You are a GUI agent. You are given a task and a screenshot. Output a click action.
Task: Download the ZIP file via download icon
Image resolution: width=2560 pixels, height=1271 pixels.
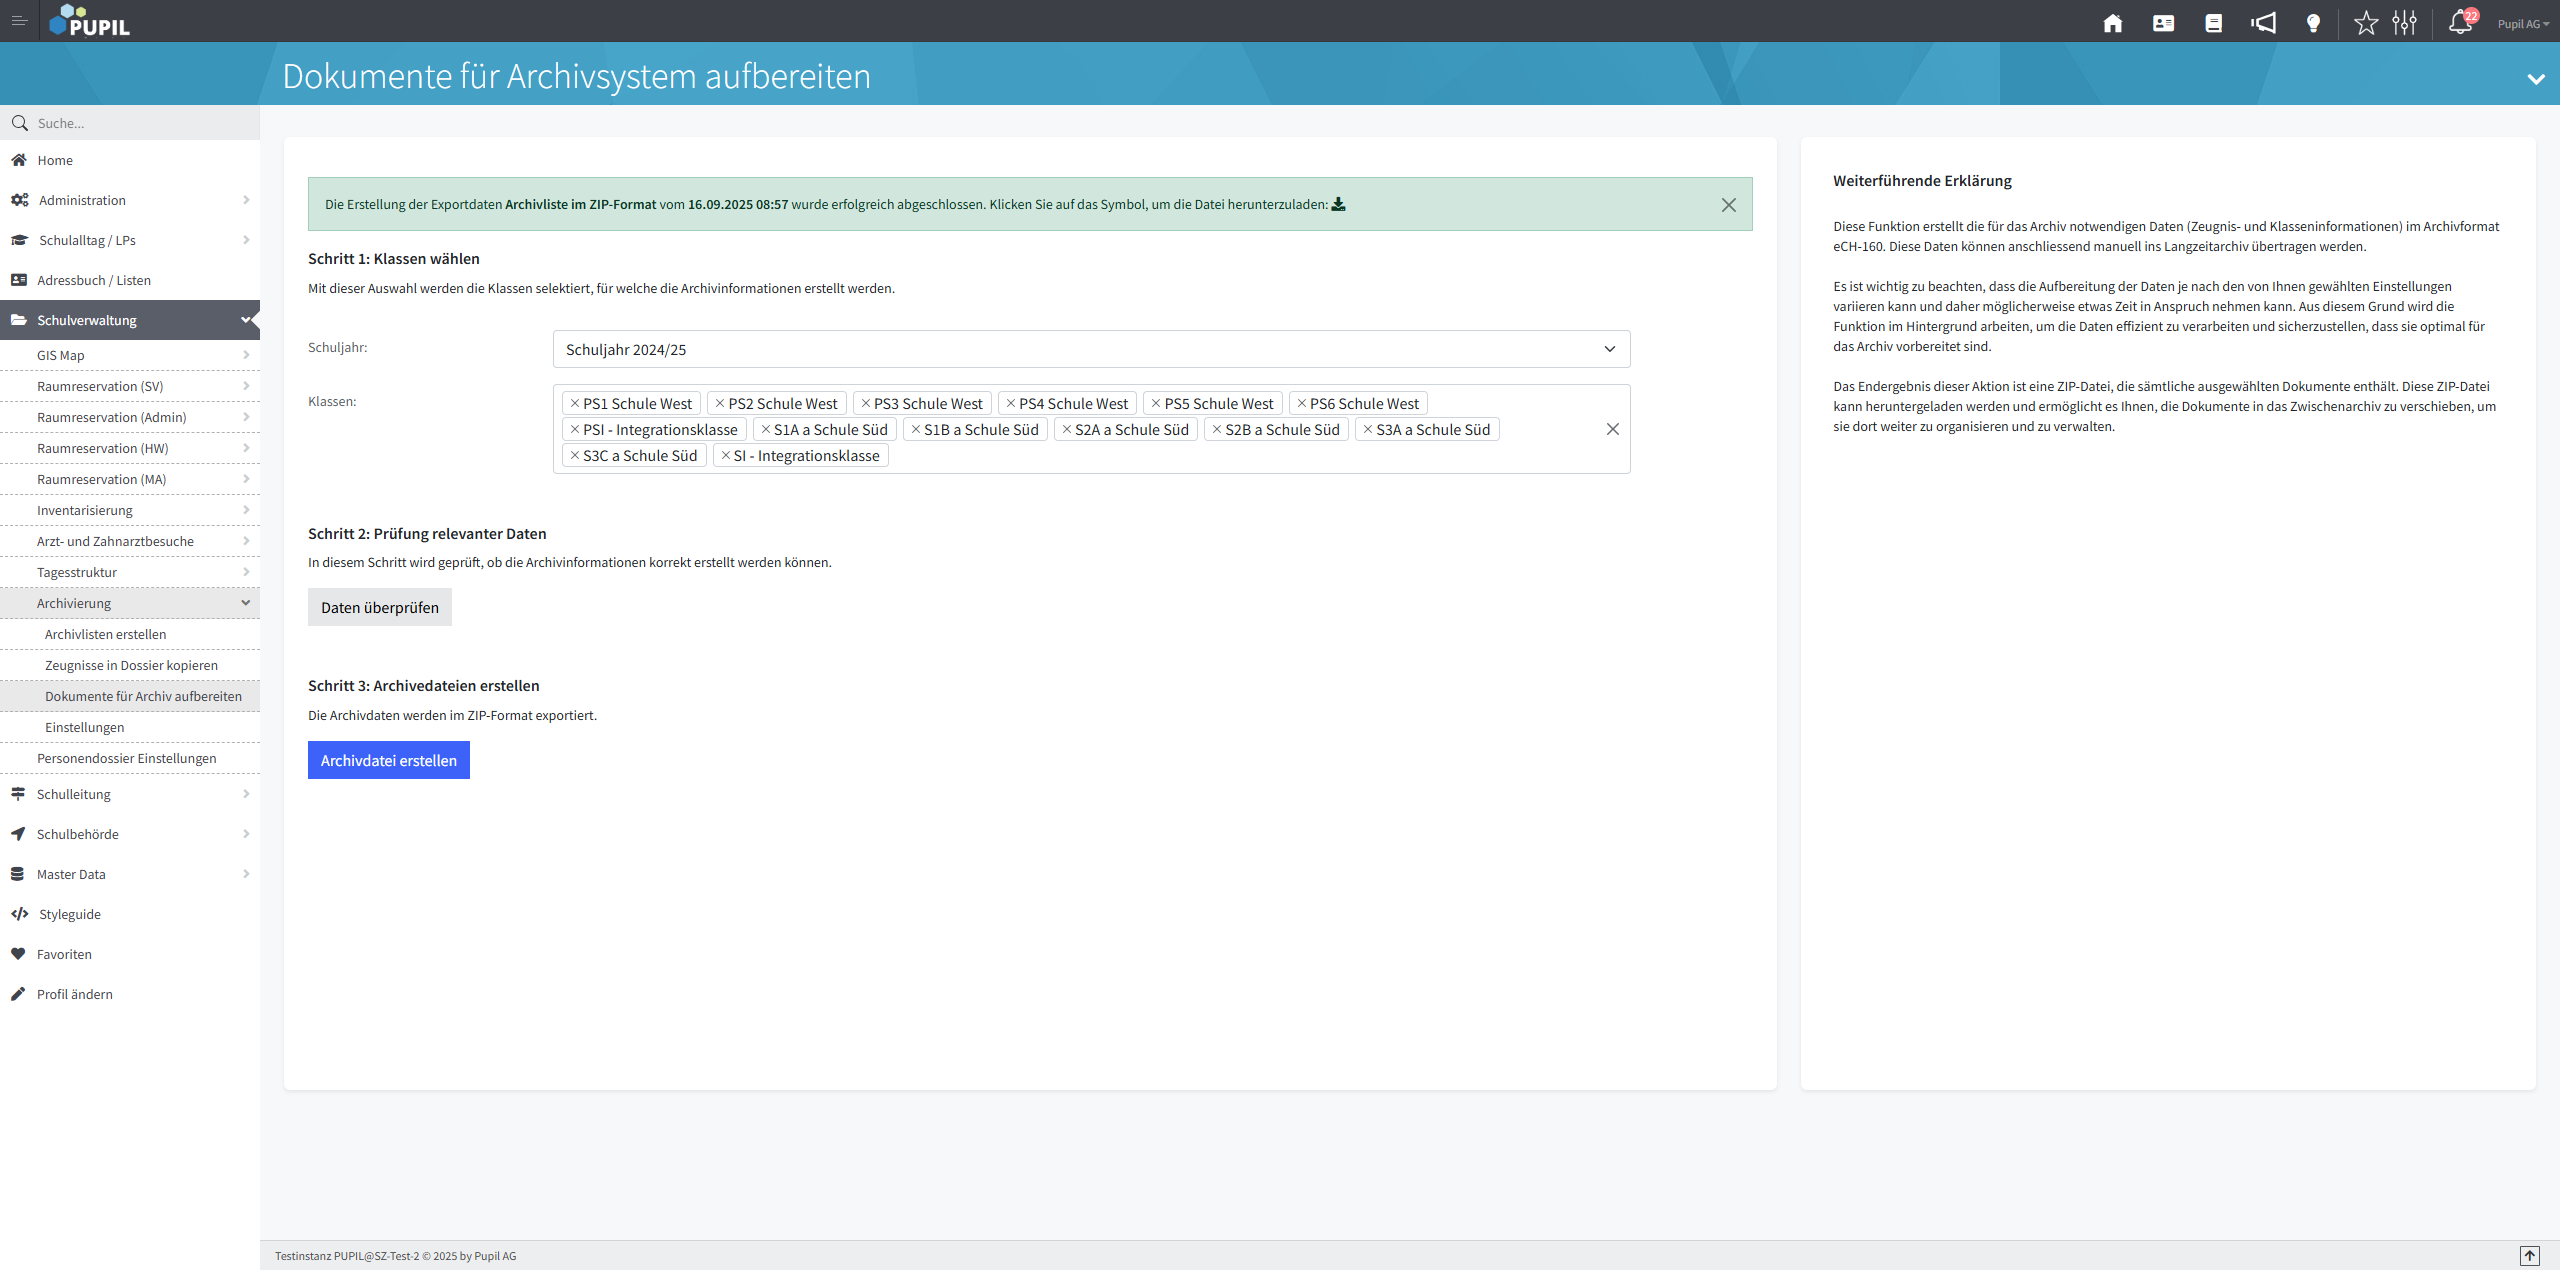pyautogui.click(x=1338, y=204)
